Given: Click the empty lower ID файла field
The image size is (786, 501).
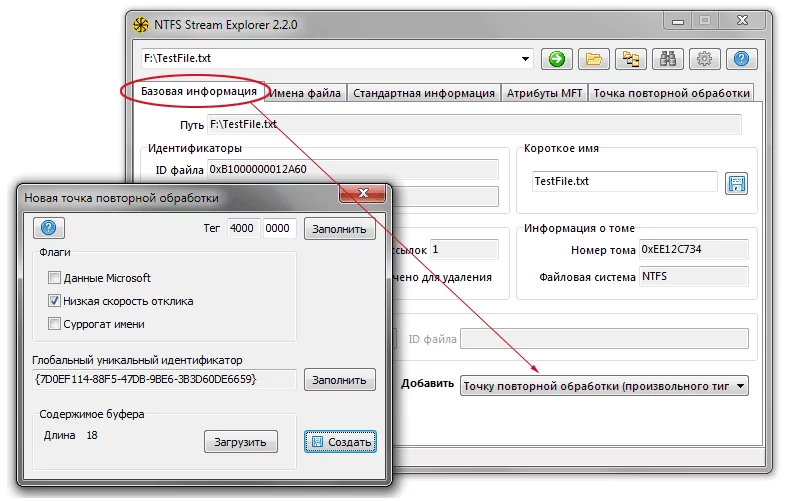Looking at the screenshot, I should pos(605,339).
